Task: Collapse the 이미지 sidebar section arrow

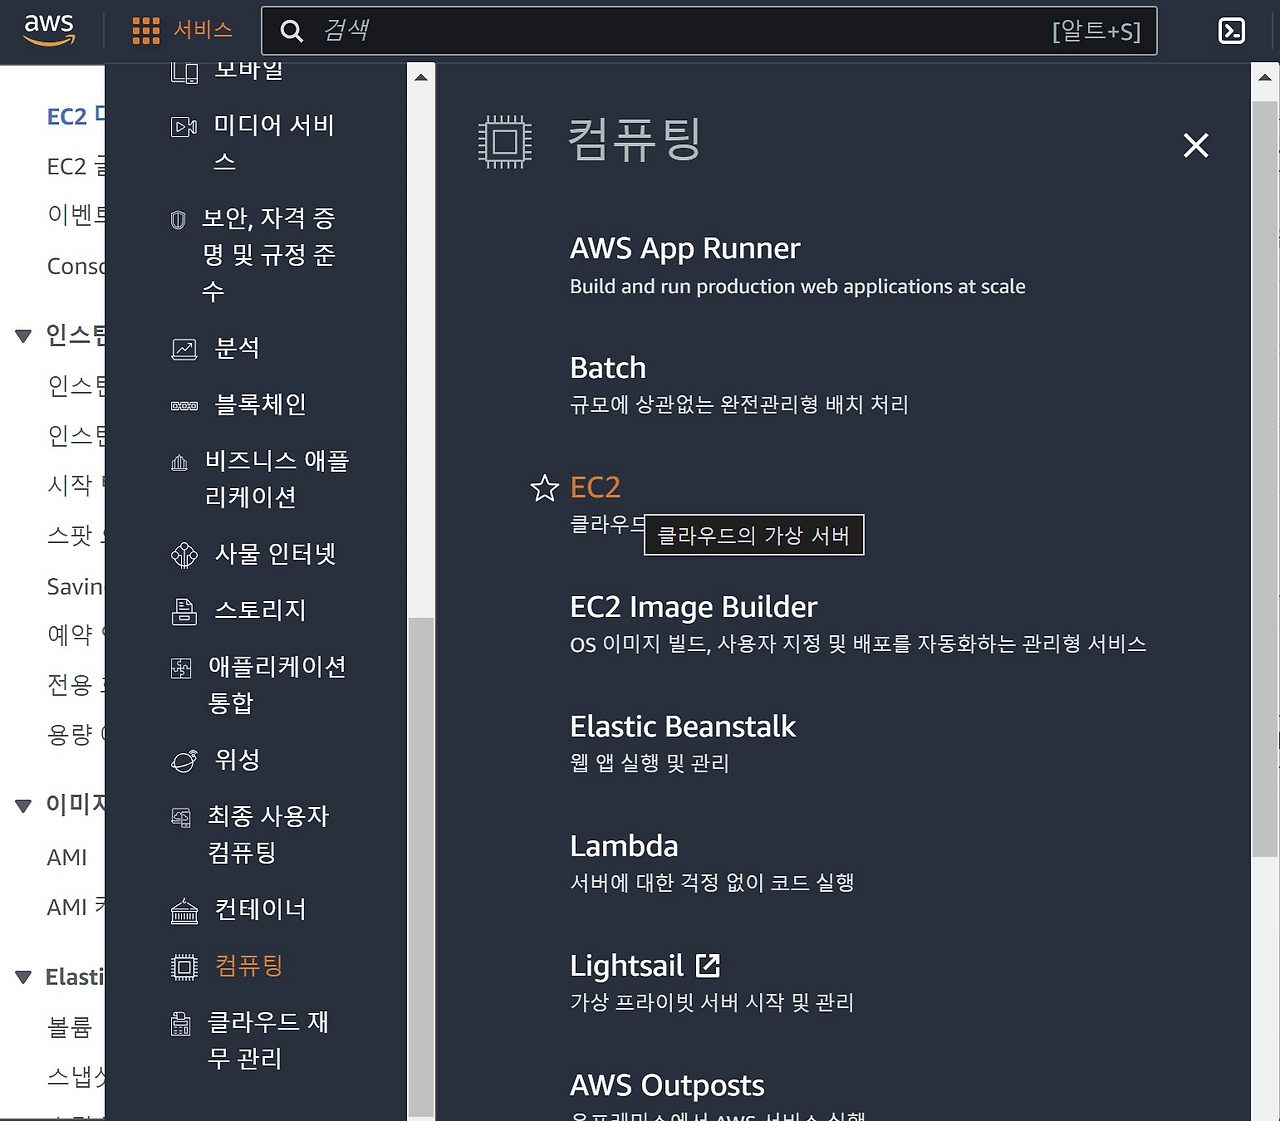Action: [x=23, y=806]
